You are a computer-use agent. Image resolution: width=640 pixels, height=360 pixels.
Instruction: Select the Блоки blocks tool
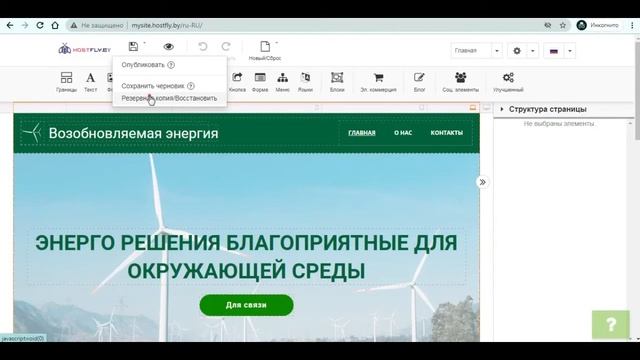[x=337, y=82]
